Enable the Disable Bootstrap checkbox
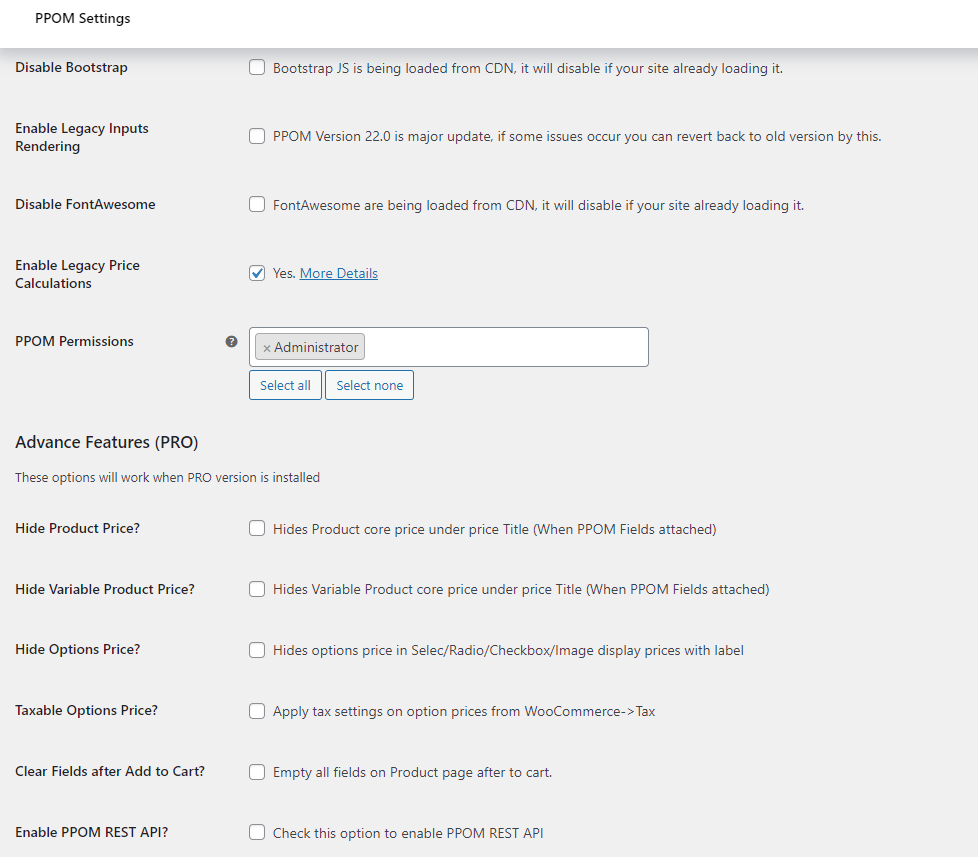Image resolution: width=978 pixels, height=857 pixels. pyautogui.click(x=257, y=67)
